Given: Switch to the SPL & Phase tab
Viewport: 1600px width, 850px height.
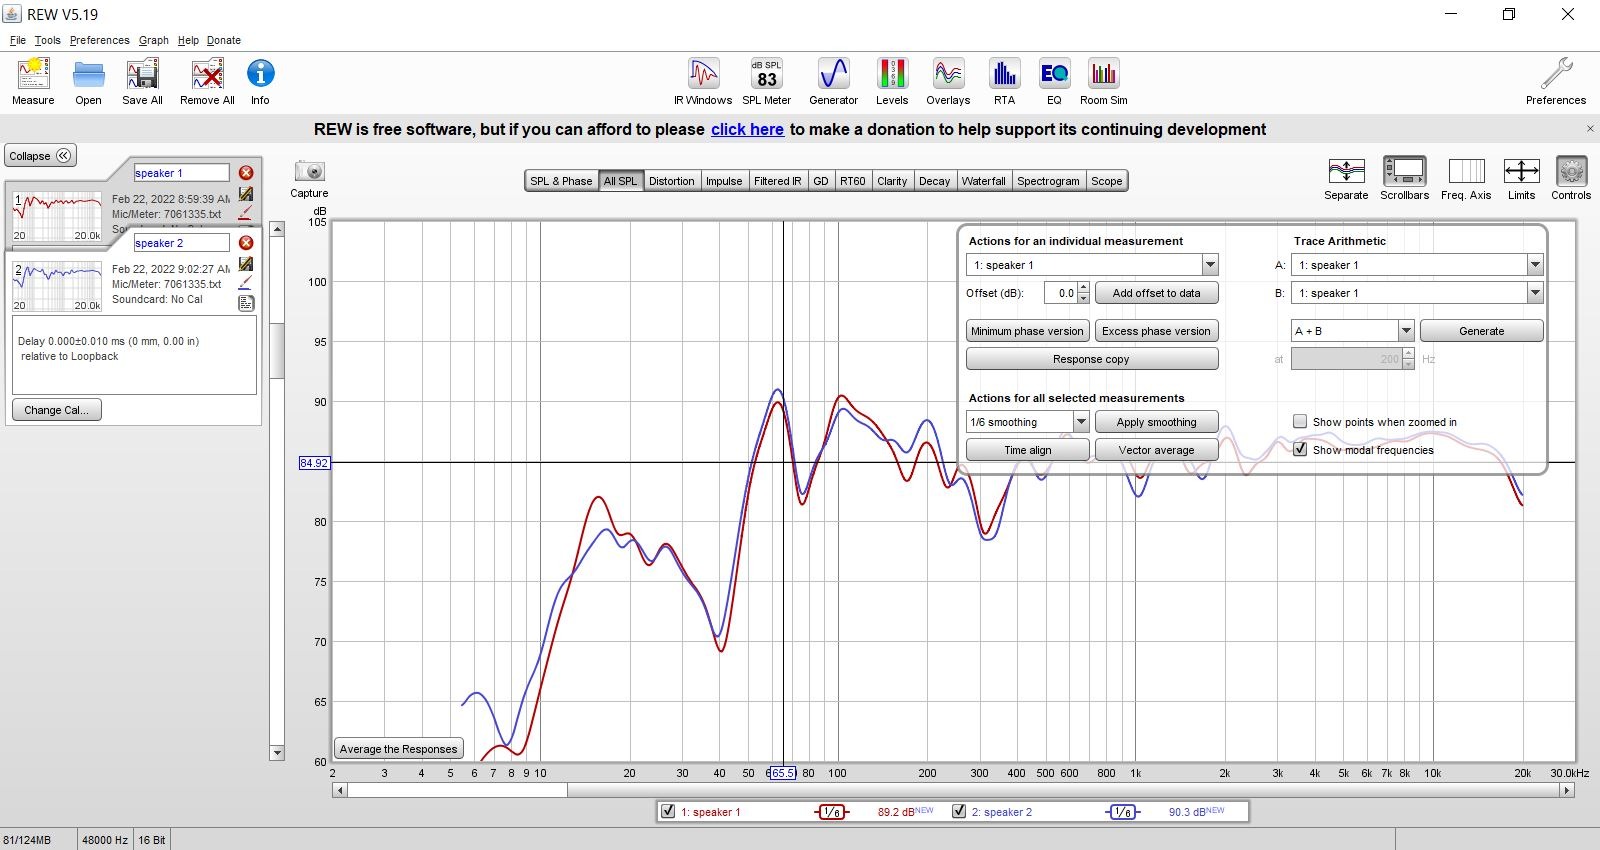Looking at the screenshot, I should coord(561,181).
